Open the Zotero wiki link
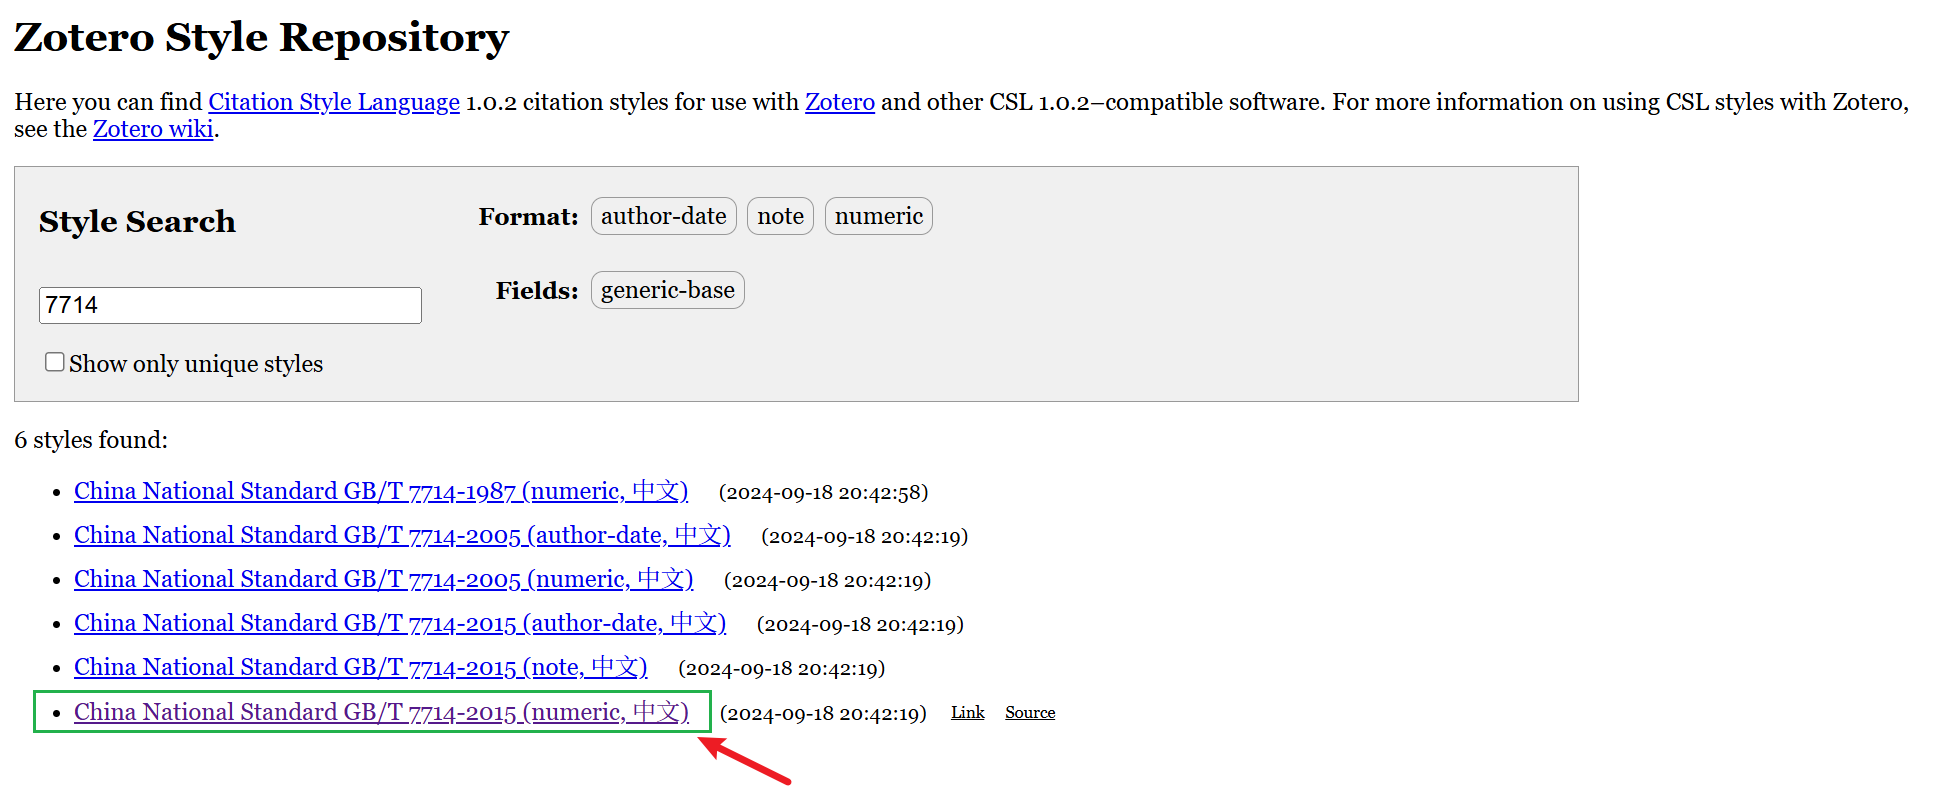Screen dimensions: 1942x812 tap(153, 129)
